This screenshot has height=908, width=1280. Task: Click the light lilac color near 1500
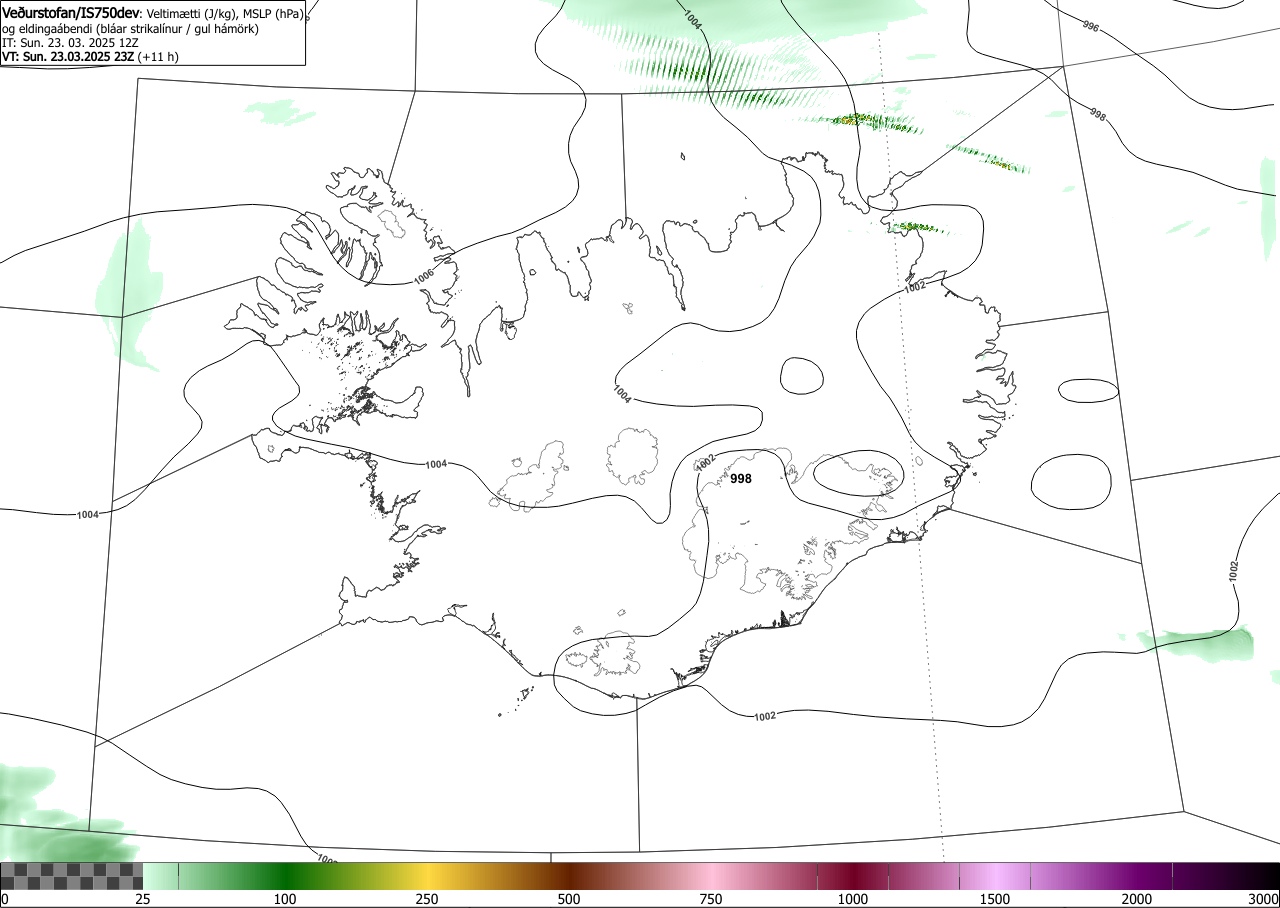pyautogui.click(x=995, y=876)
